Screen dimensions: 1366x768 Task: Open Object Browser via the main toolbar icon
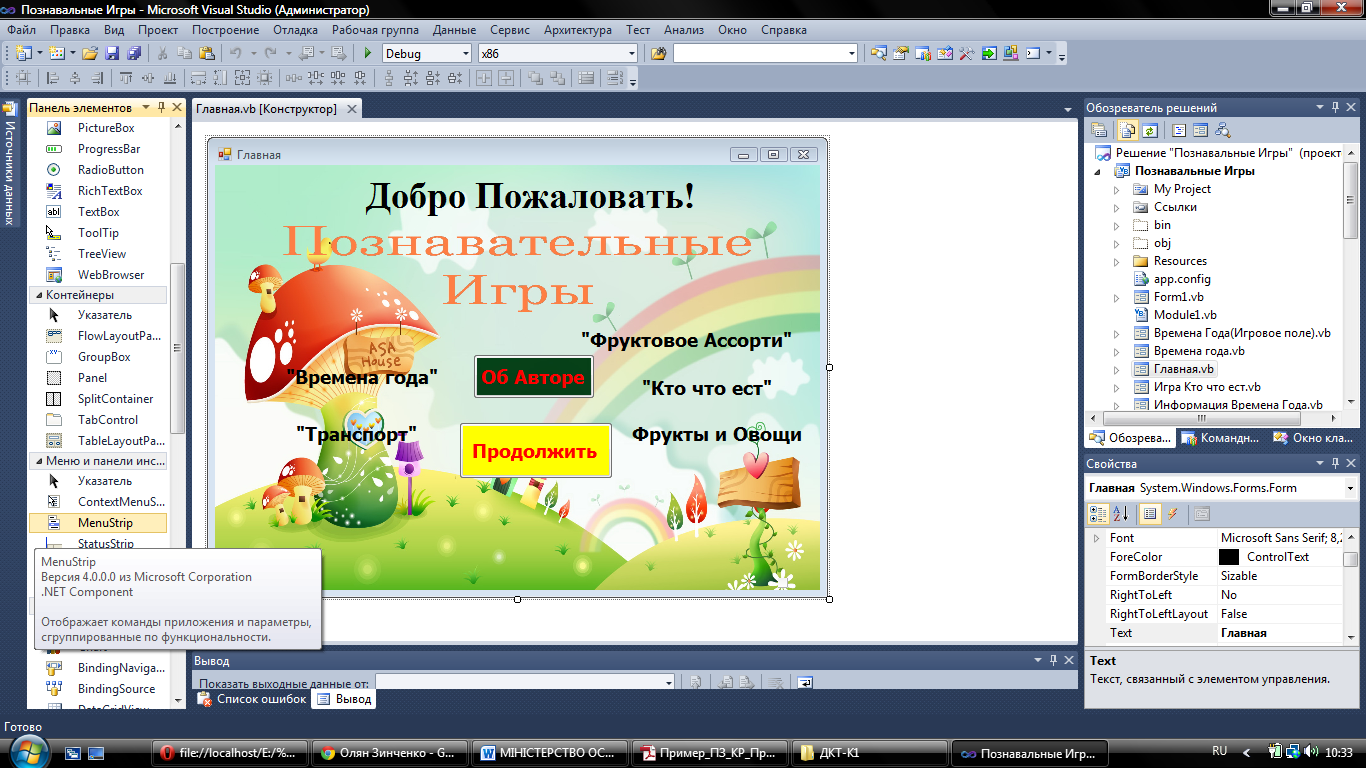tap(945, 53)
